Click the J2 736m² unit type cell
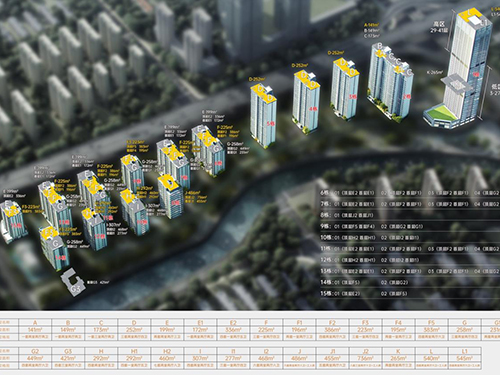 pyautogui.click(x=365, y=358)
